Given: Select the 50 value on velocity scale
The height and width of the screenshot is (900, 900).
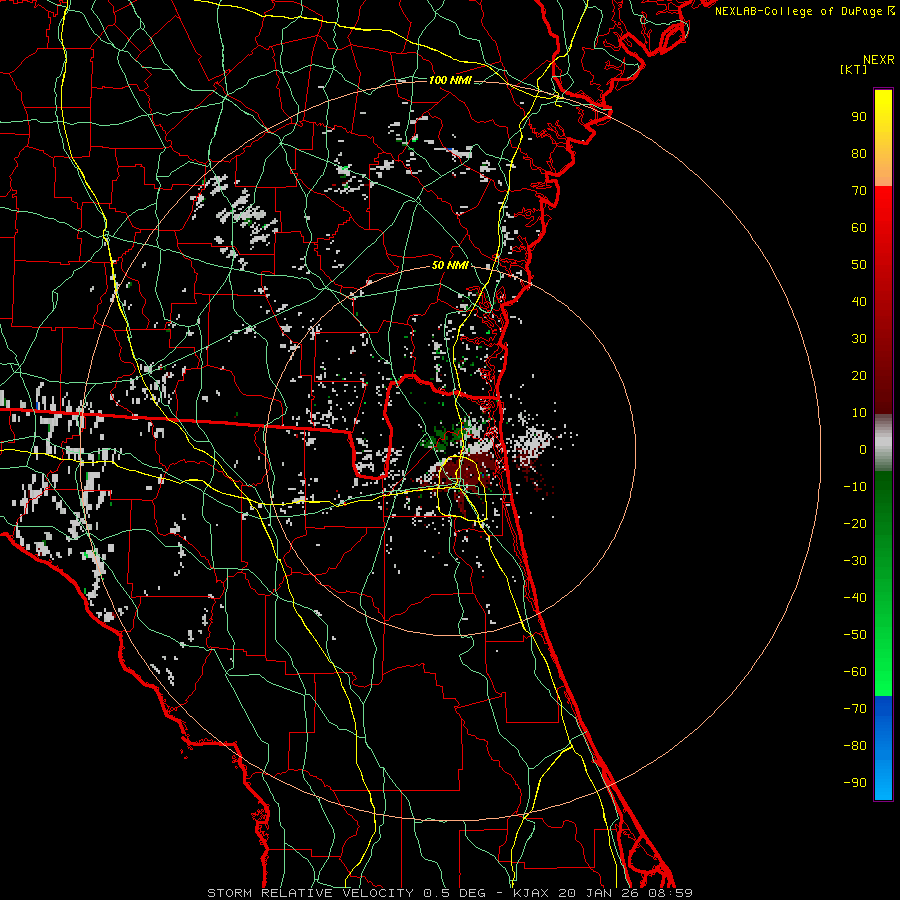Looking at the screenshot, I should [x=859, y=265].
